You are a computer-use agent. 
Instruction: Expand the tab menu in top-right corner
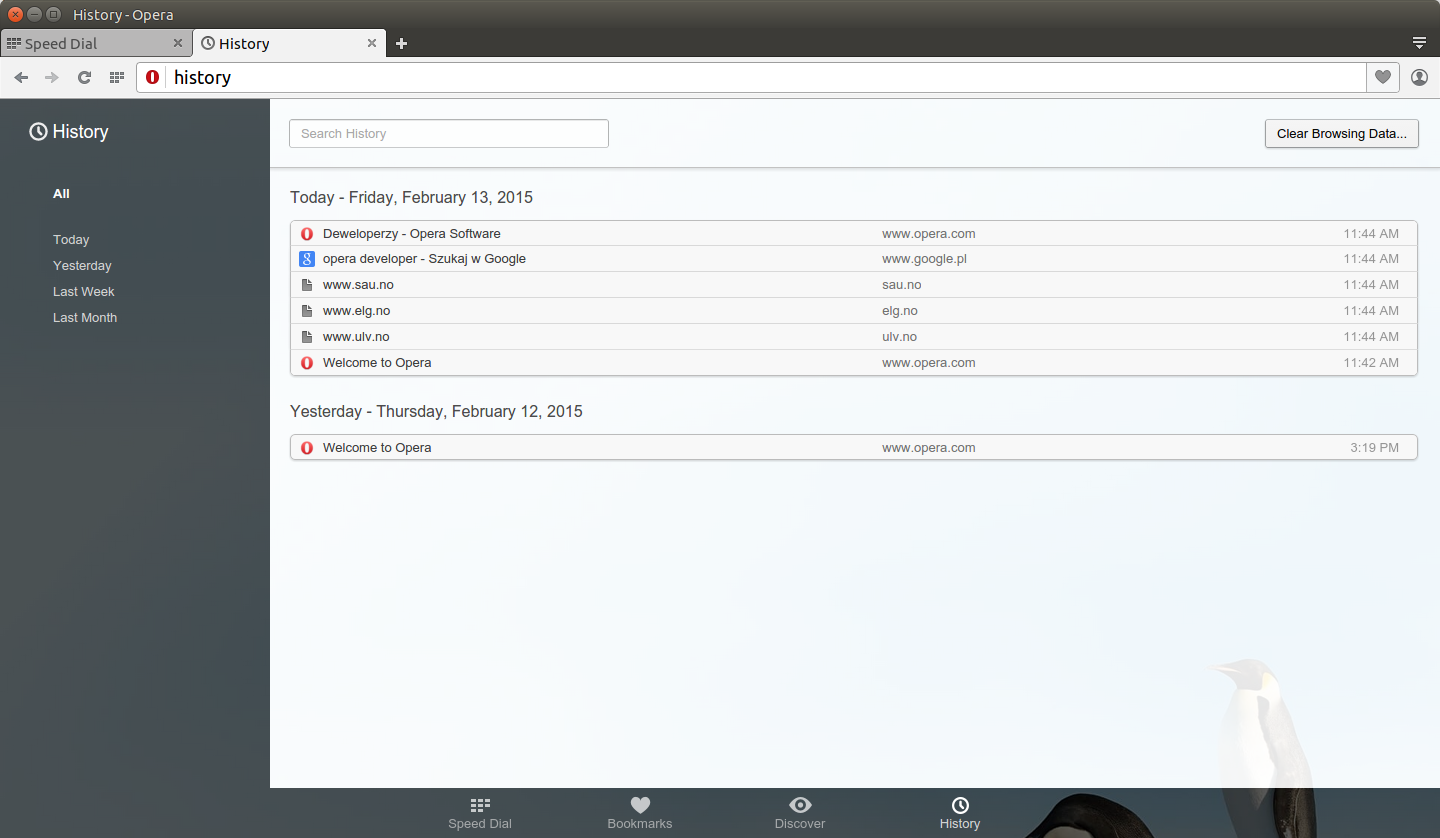click(1419, 43)
